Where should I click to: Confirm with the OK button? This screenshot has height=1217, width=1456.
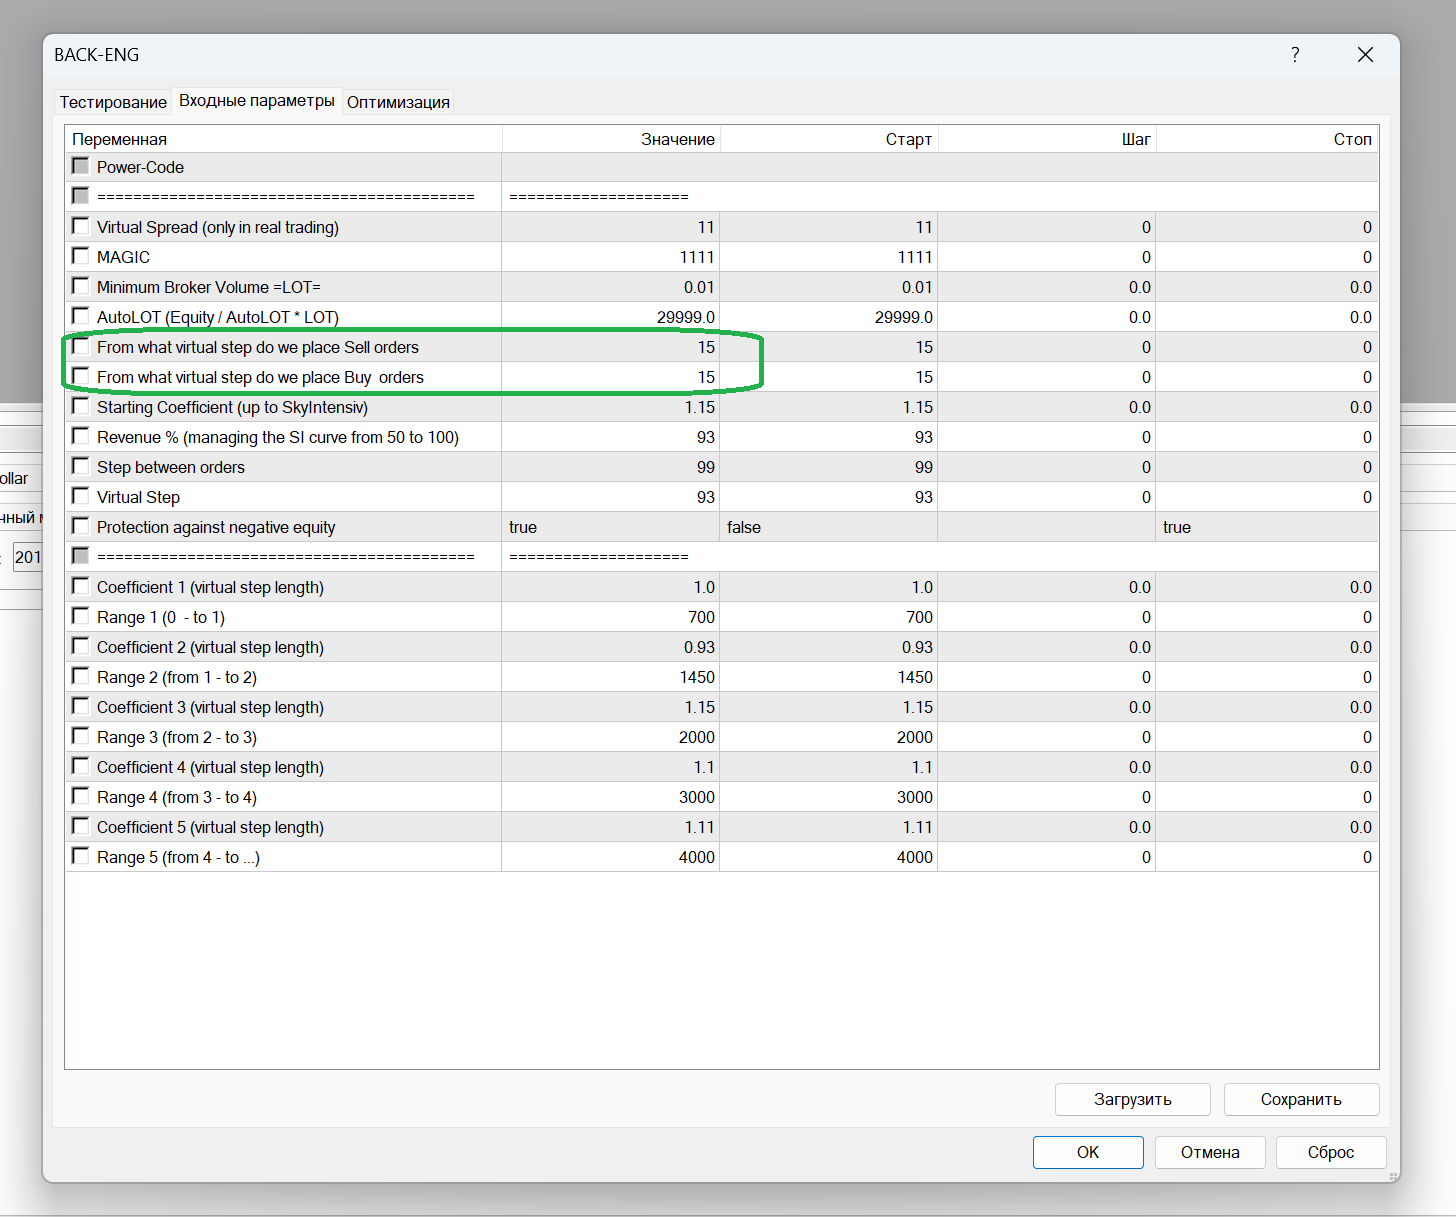coord(1088,1152)
